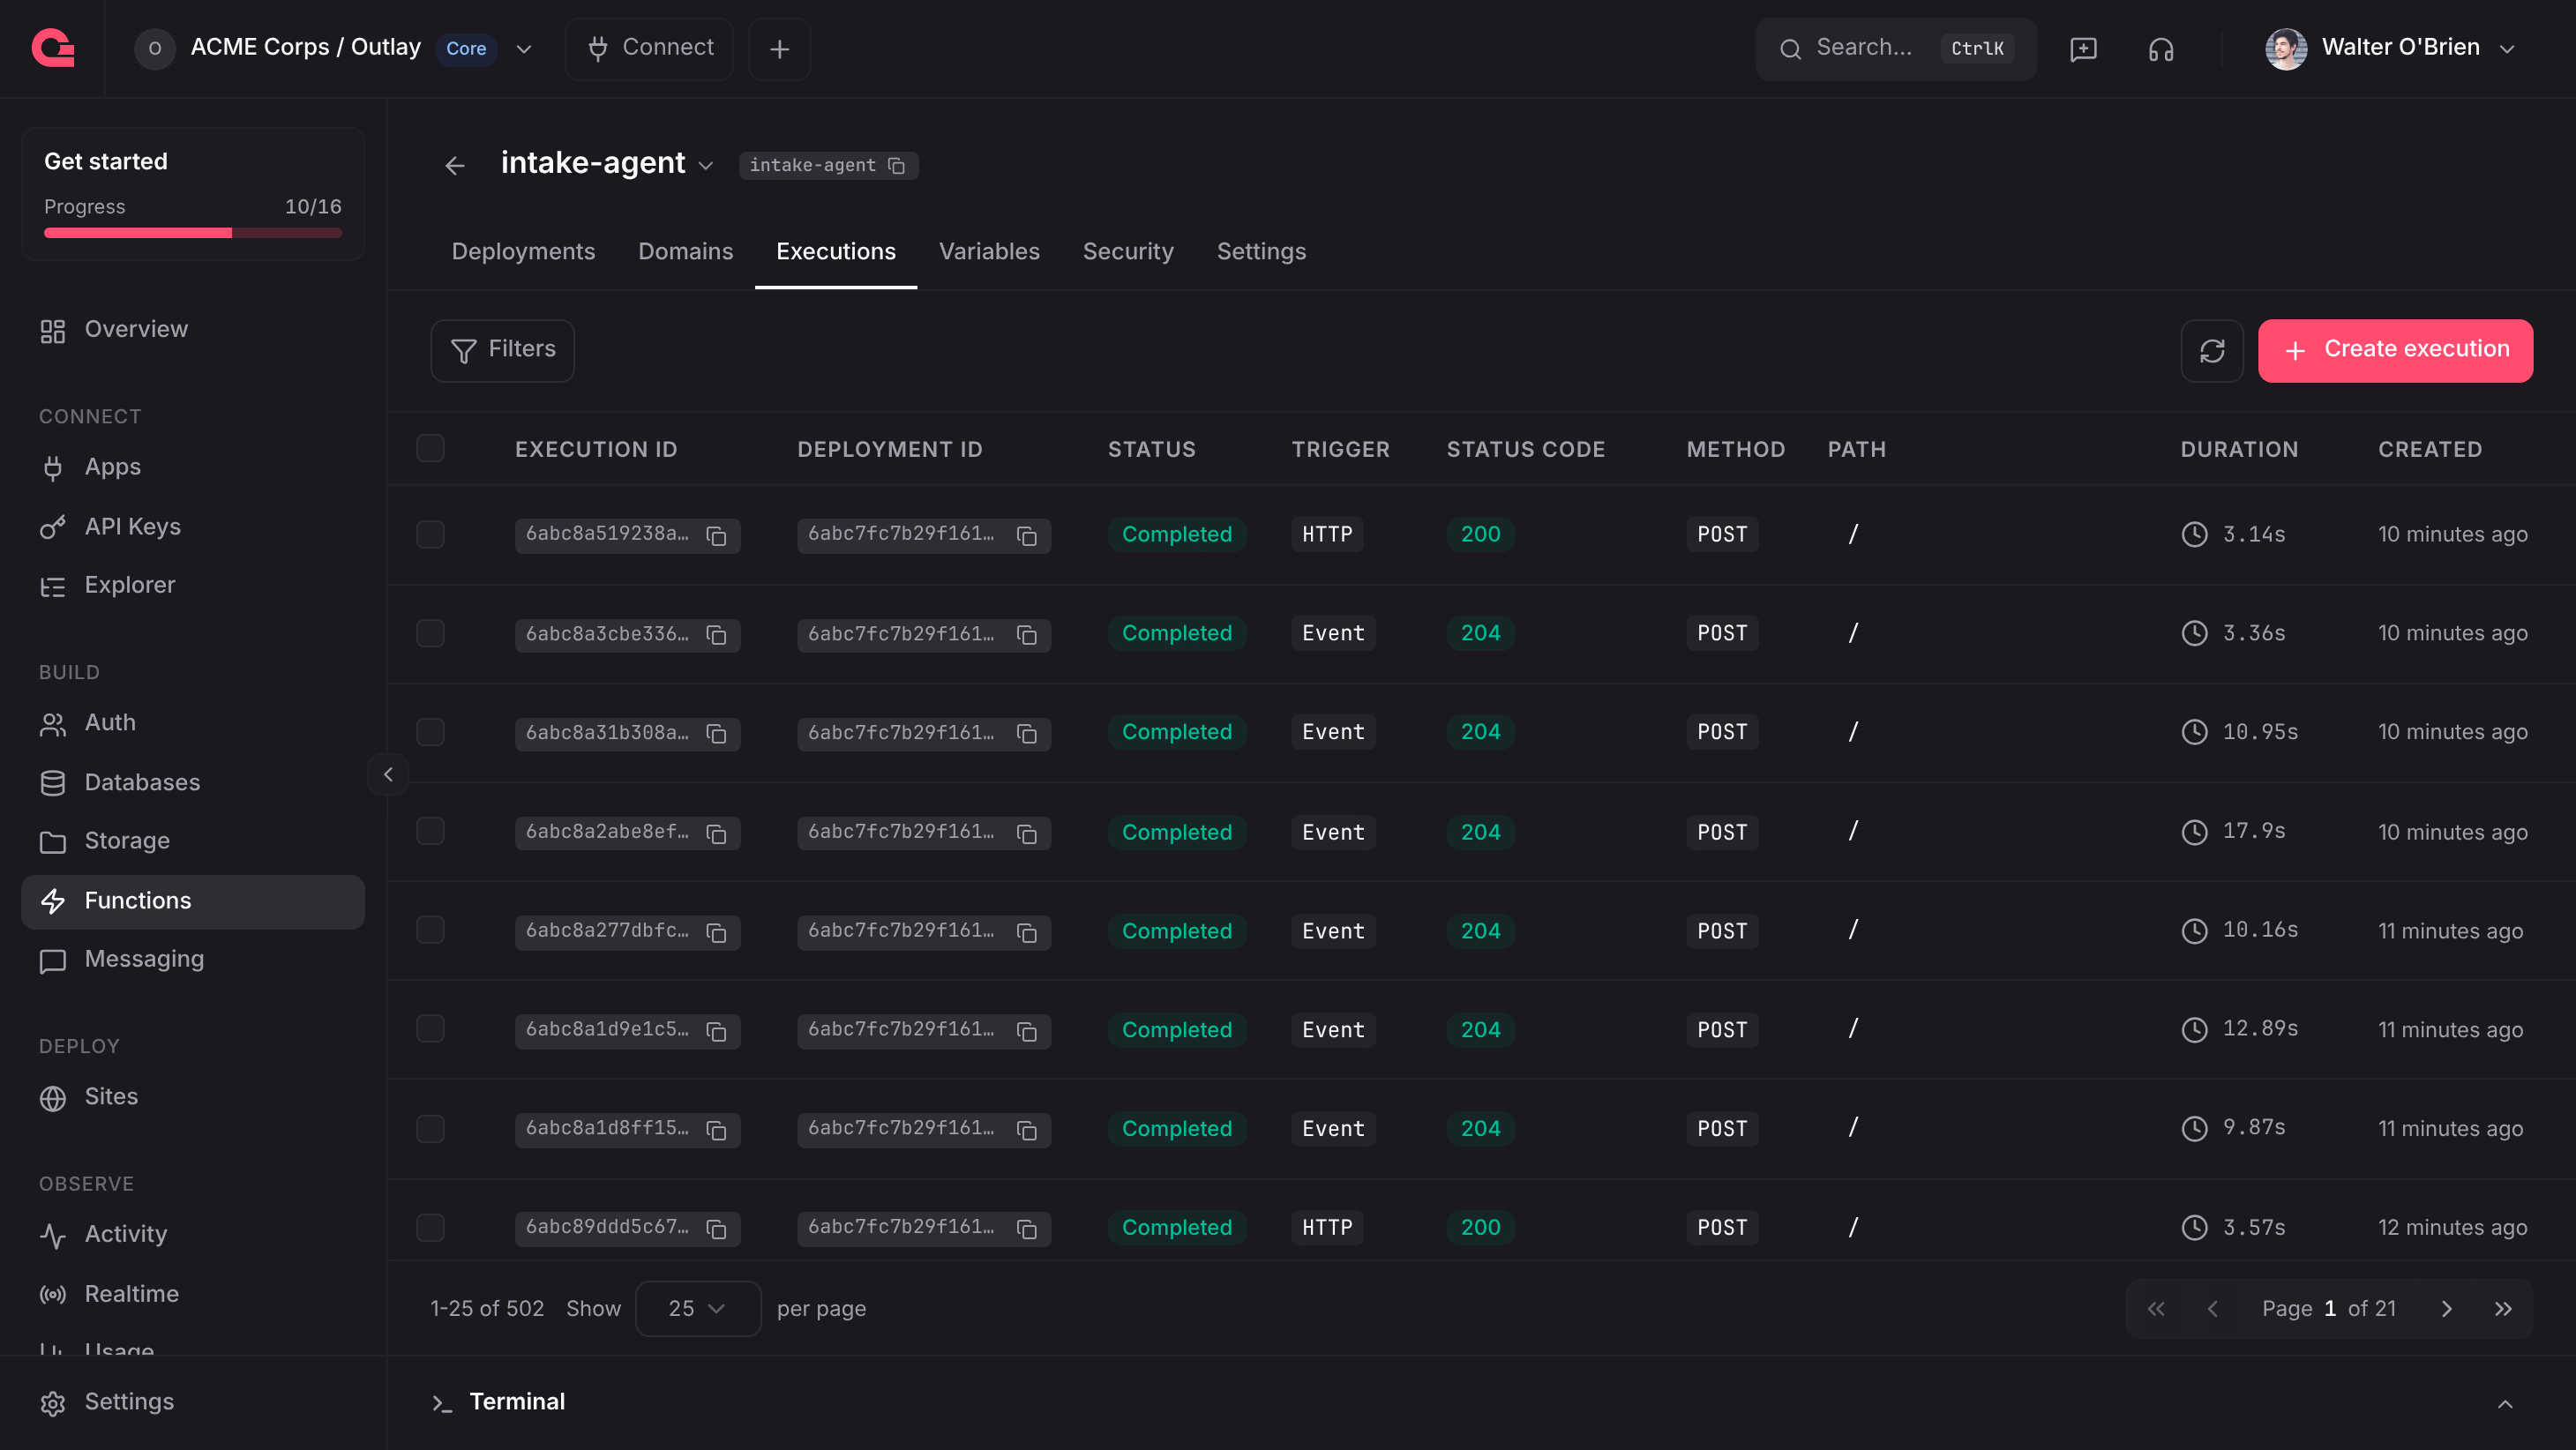The image size is (2576, 1450).
Task: Click the HTTP trigger in the 3.14s row
Action: (1327, 534)
